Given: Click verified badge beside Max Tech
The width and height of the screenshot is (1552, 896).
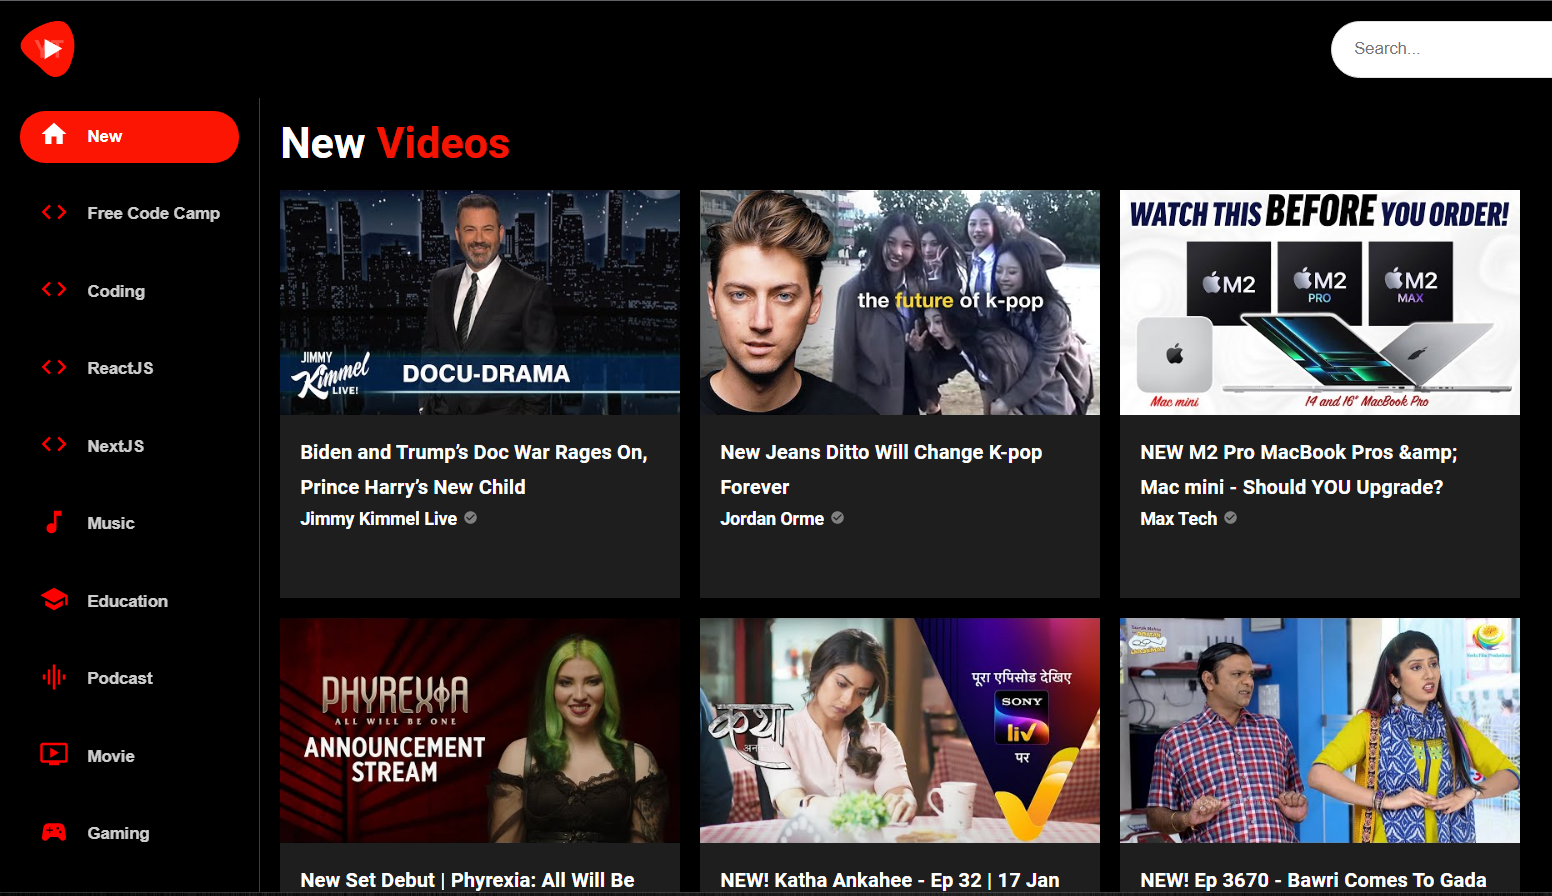Looking at the screenshot, I should [1231, 518].
